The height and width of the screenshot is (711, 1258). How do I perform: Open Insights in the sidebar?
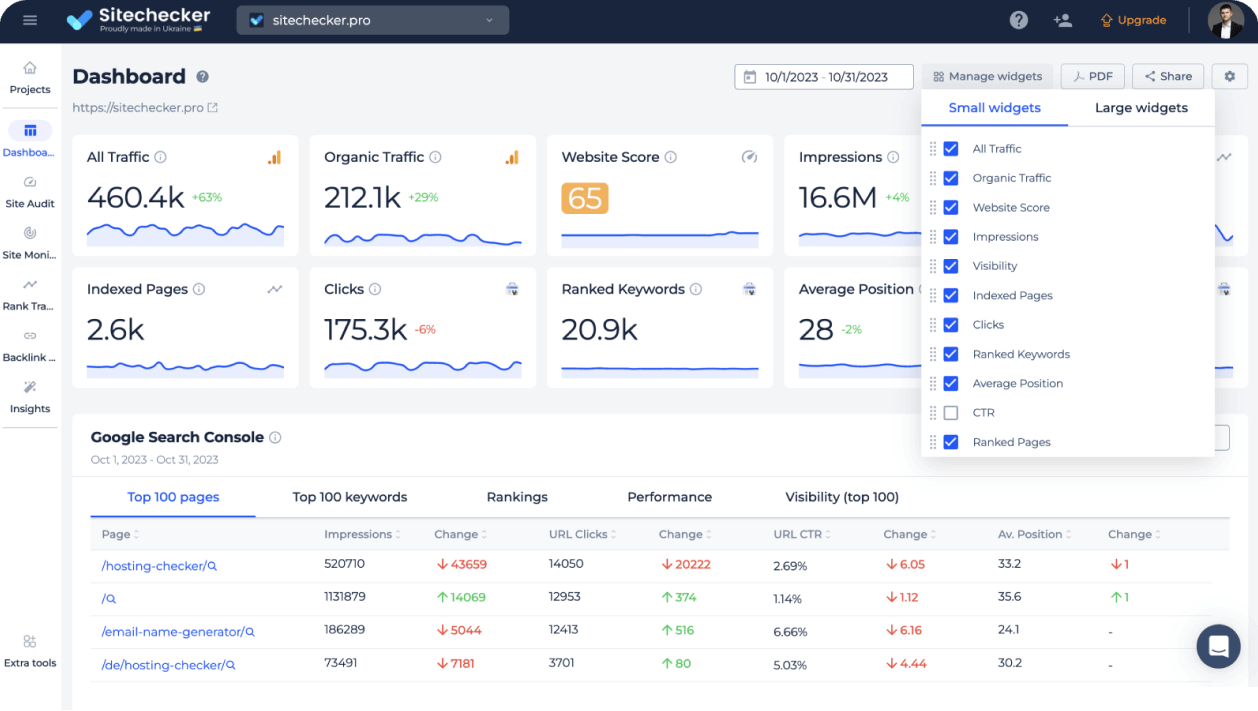click(30, 397)
